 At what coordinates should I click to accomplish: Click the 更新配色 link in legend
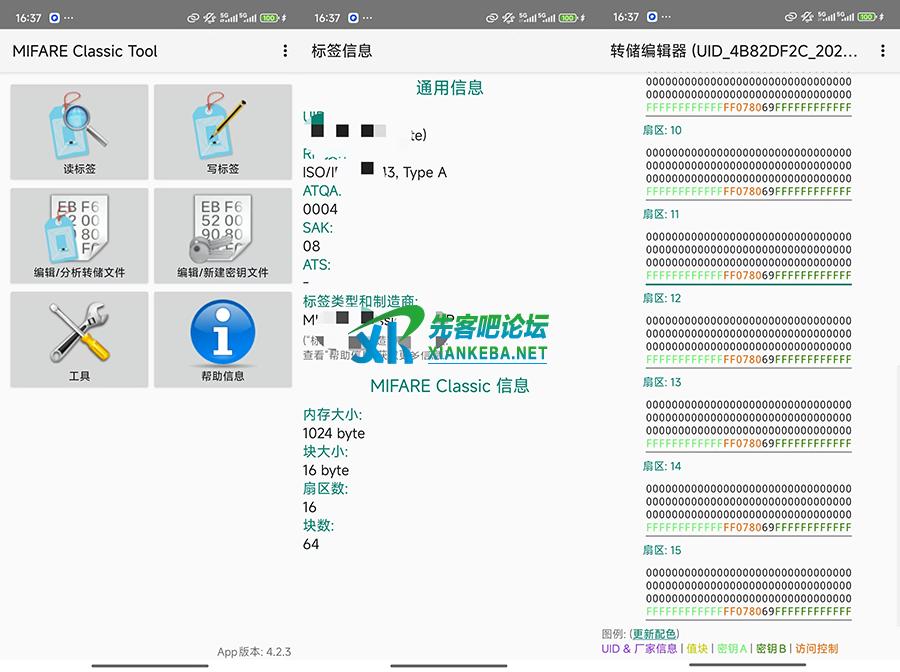pos(654,634)
